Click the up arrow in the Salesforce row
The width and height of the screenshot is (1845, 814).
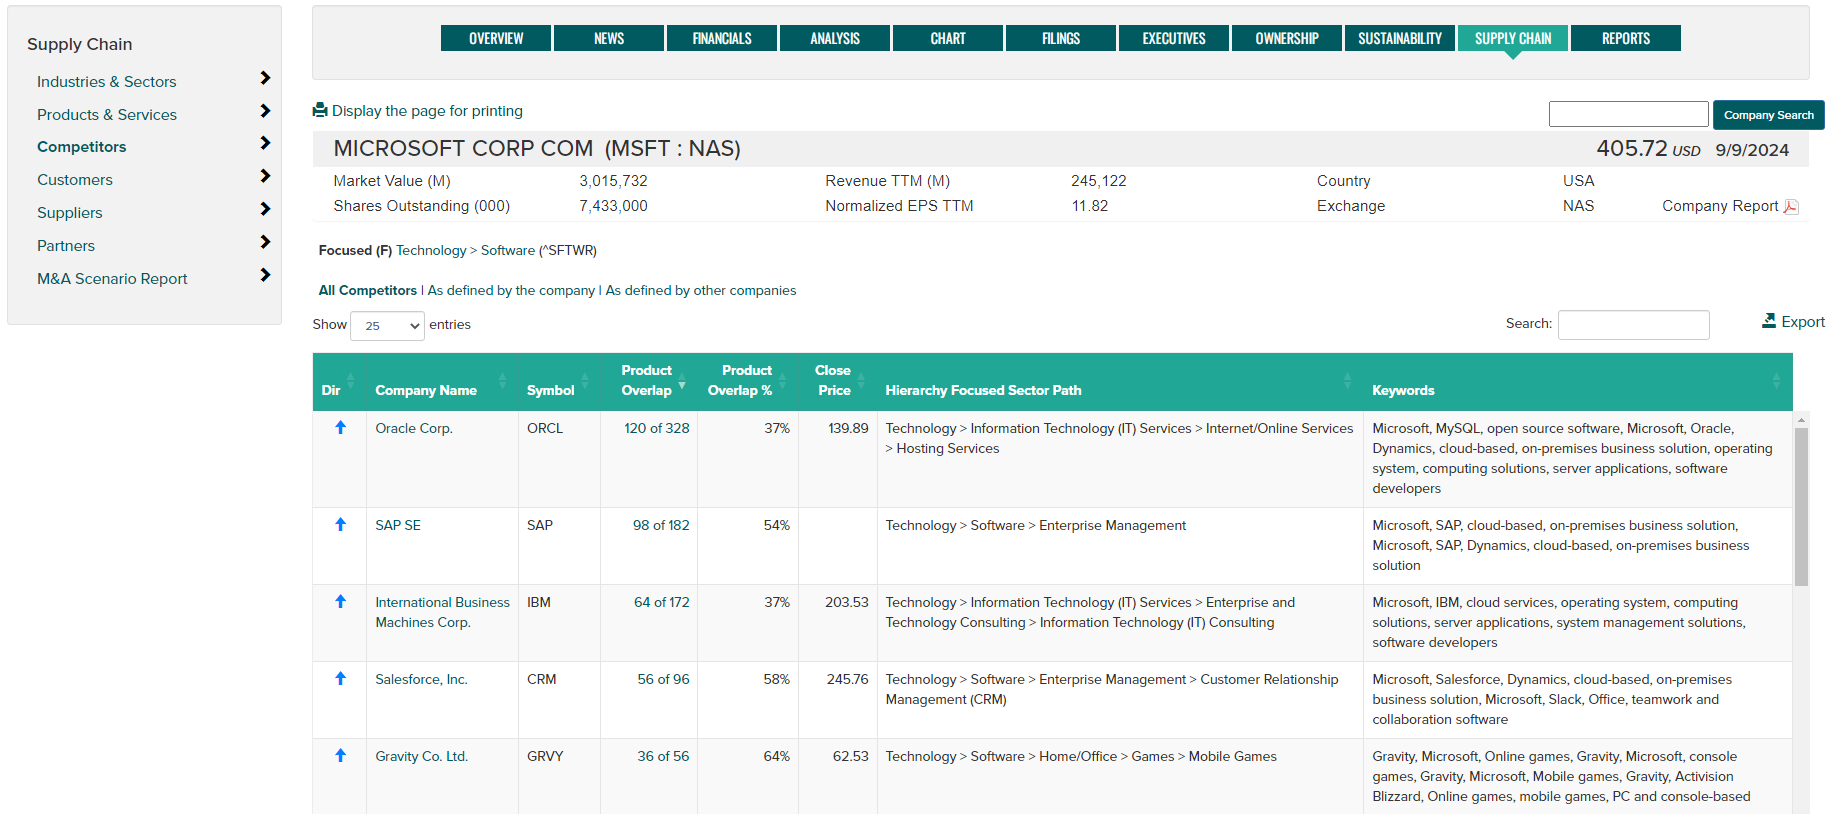pyautogui.click(x=340, y=678)
